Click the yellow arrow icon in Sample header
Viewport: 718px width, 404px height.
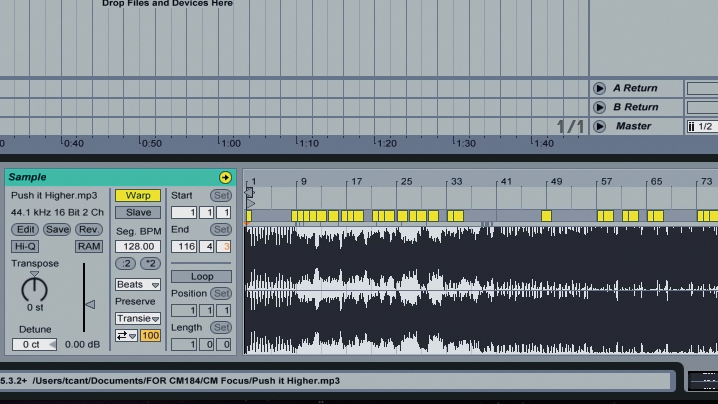point(225,177)
